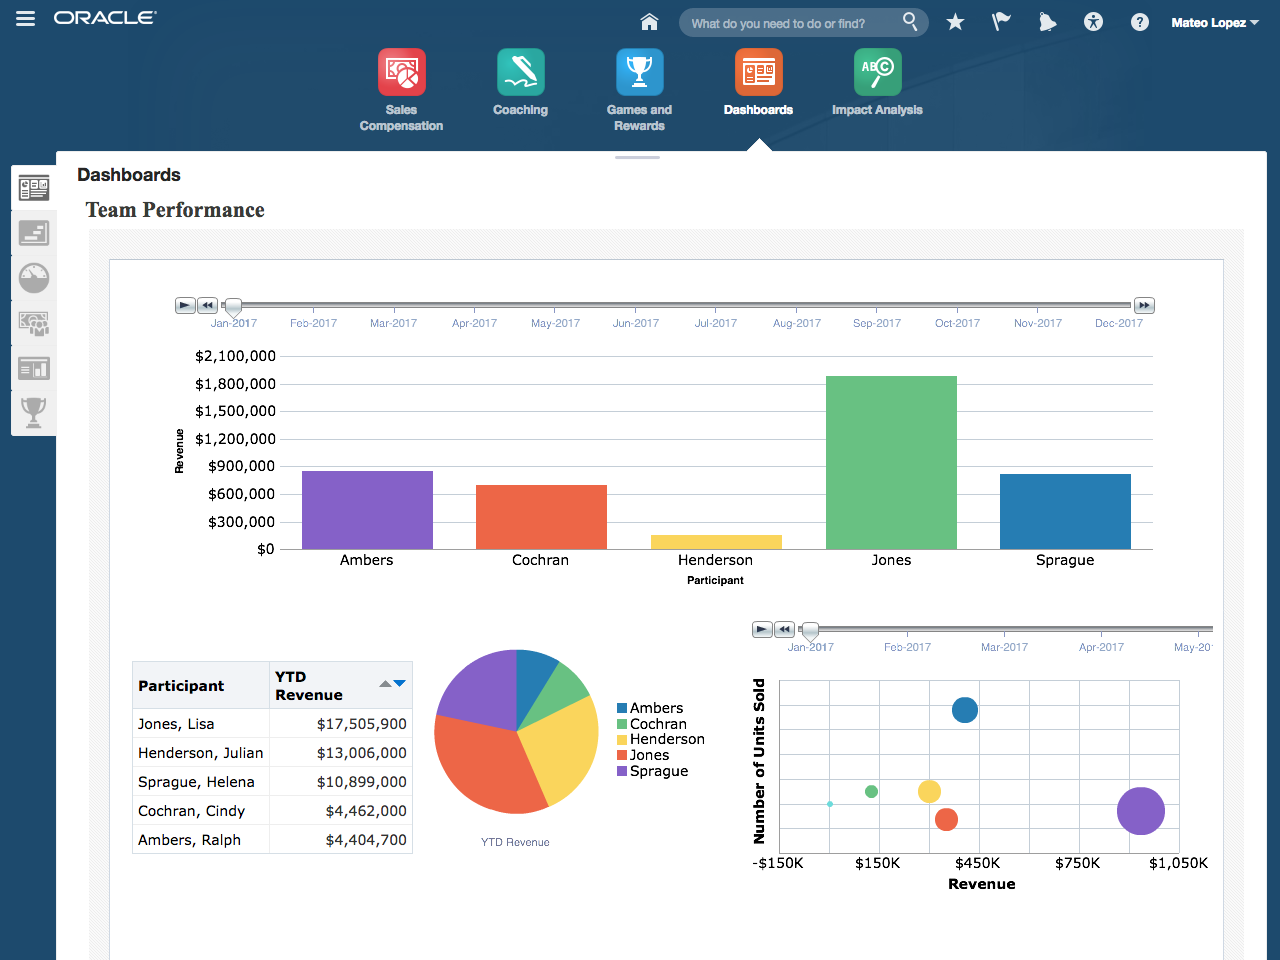The width and height of the screenshot is (1280, 960).
Task: Rewind the bubble chart timeline
Action: tap(785, 629)
